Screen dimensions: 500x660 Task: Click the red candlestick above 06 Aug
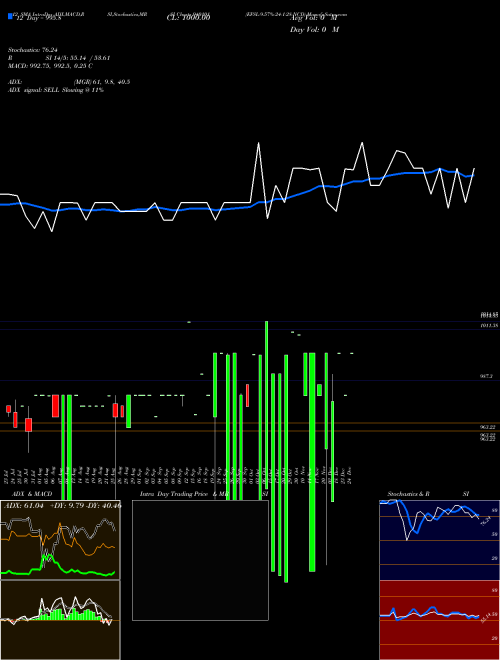(x=55, y=406)
